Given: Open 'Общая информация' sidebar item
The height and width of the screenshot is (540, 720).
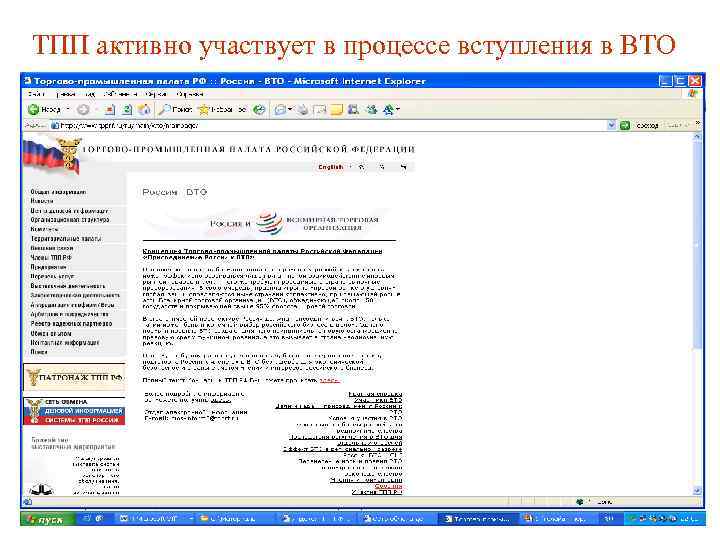Looking at the screenshot, I should 58,192.
